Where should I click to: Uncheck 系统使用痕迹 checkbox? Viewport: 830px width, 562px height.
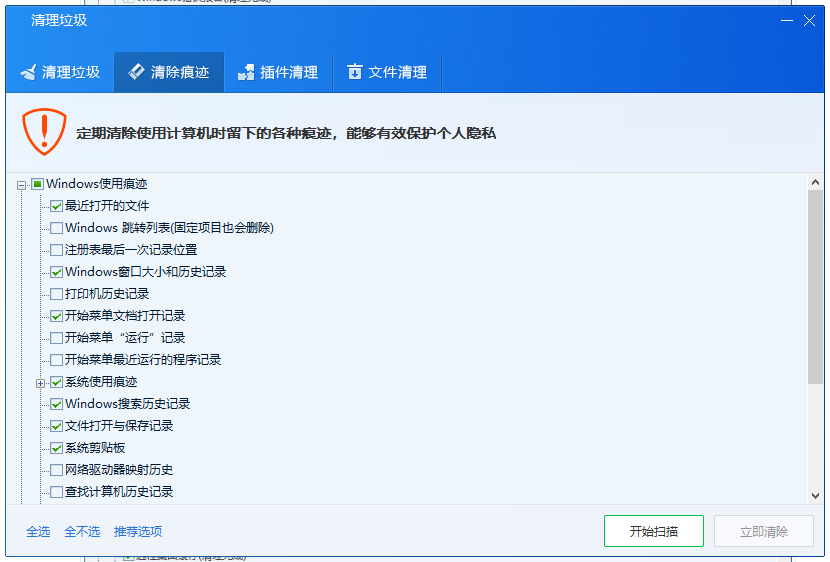pyautogui.click(x=57, y=382)
